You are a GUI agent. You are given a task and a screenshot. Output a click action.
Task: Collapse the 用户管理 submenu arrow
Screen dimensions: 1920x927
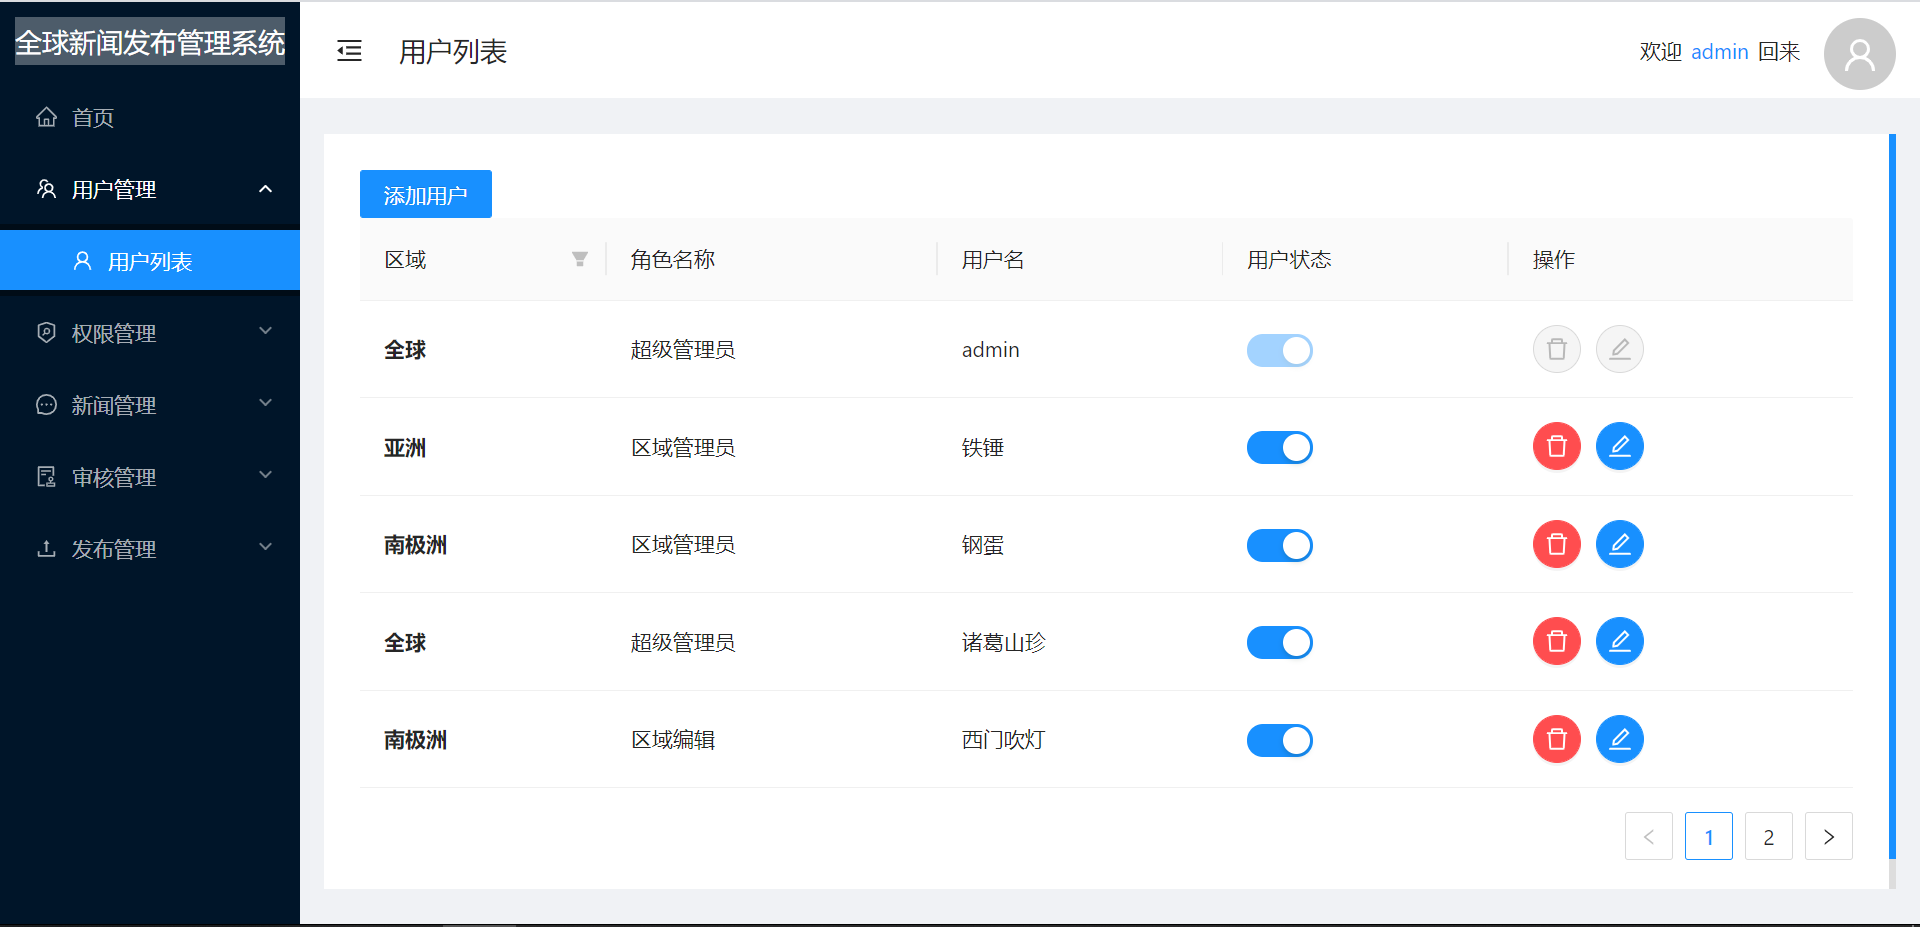click(265, 189)
